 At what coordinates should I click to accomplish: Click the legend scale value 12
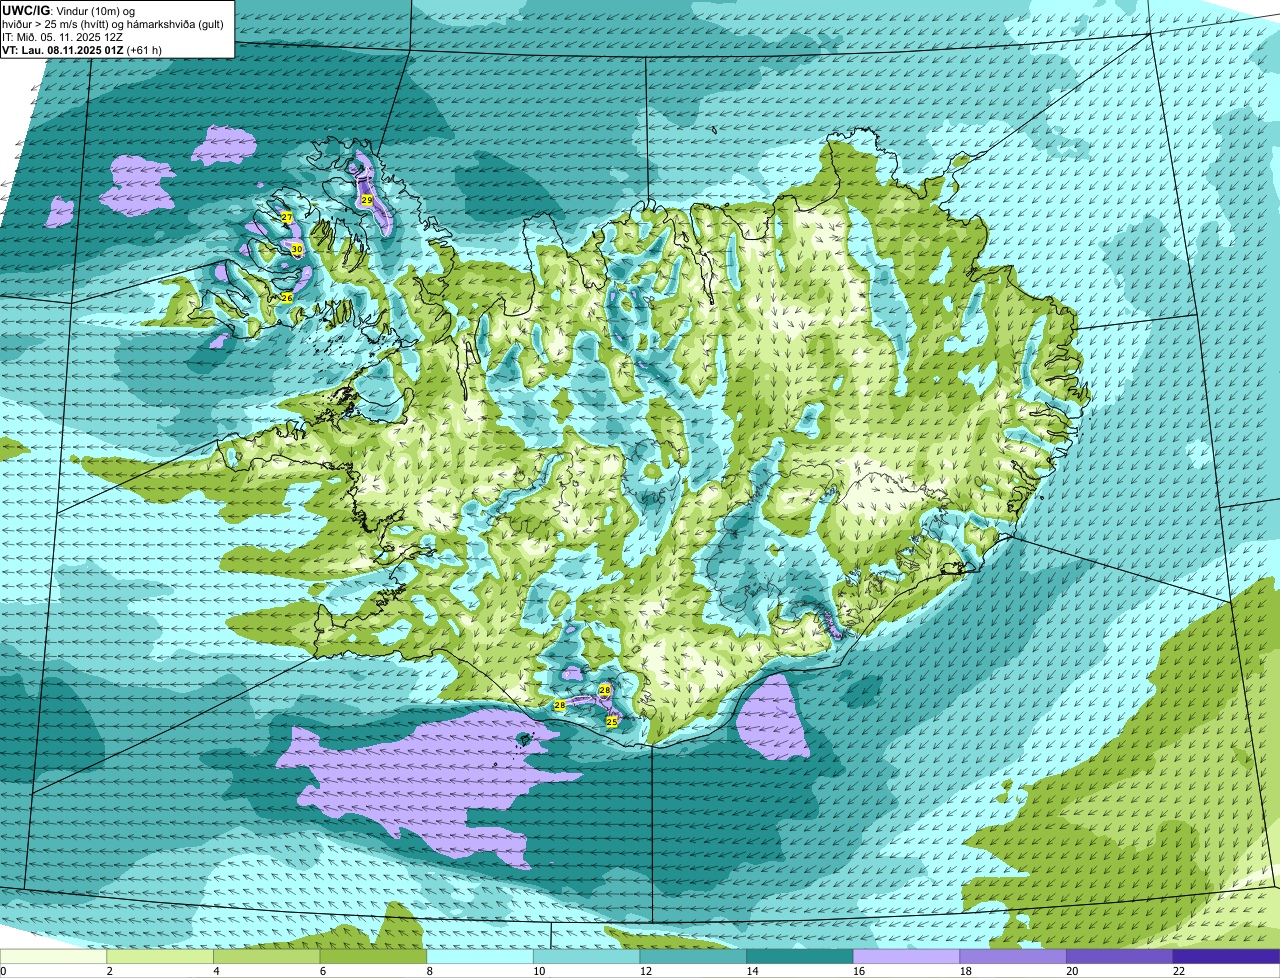point(645,971)
